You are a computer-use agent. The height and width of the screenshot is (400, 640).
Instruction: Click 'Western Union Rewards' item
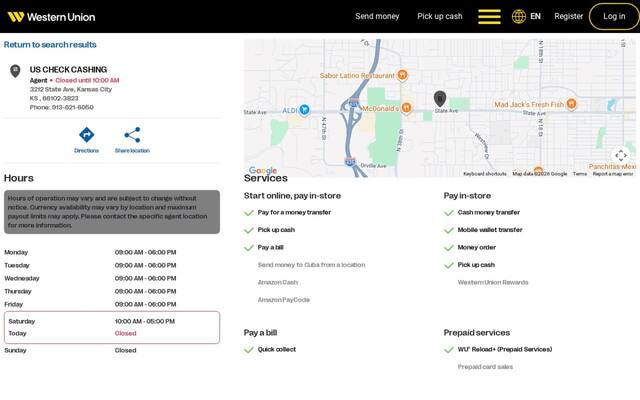(x=493, y=282)
